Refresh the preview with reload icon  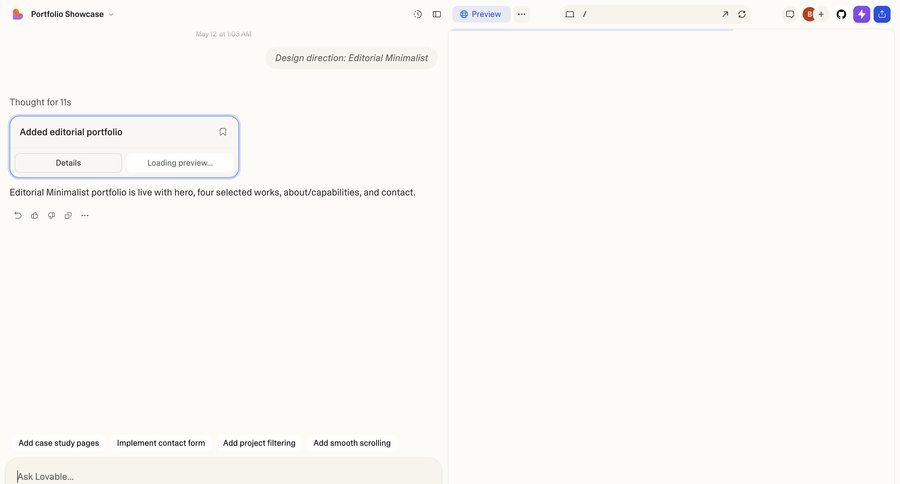(x=742, y=14)
